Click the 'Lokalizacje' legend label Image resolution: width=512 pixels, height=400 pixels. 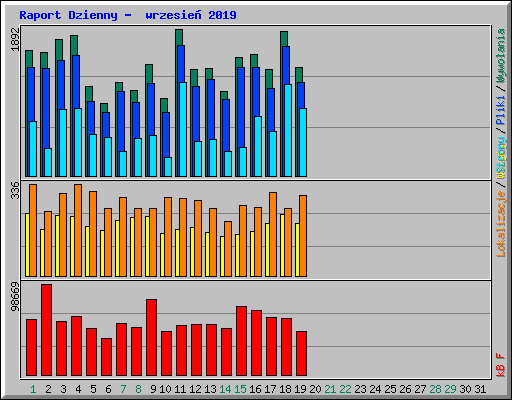(501, 223)
